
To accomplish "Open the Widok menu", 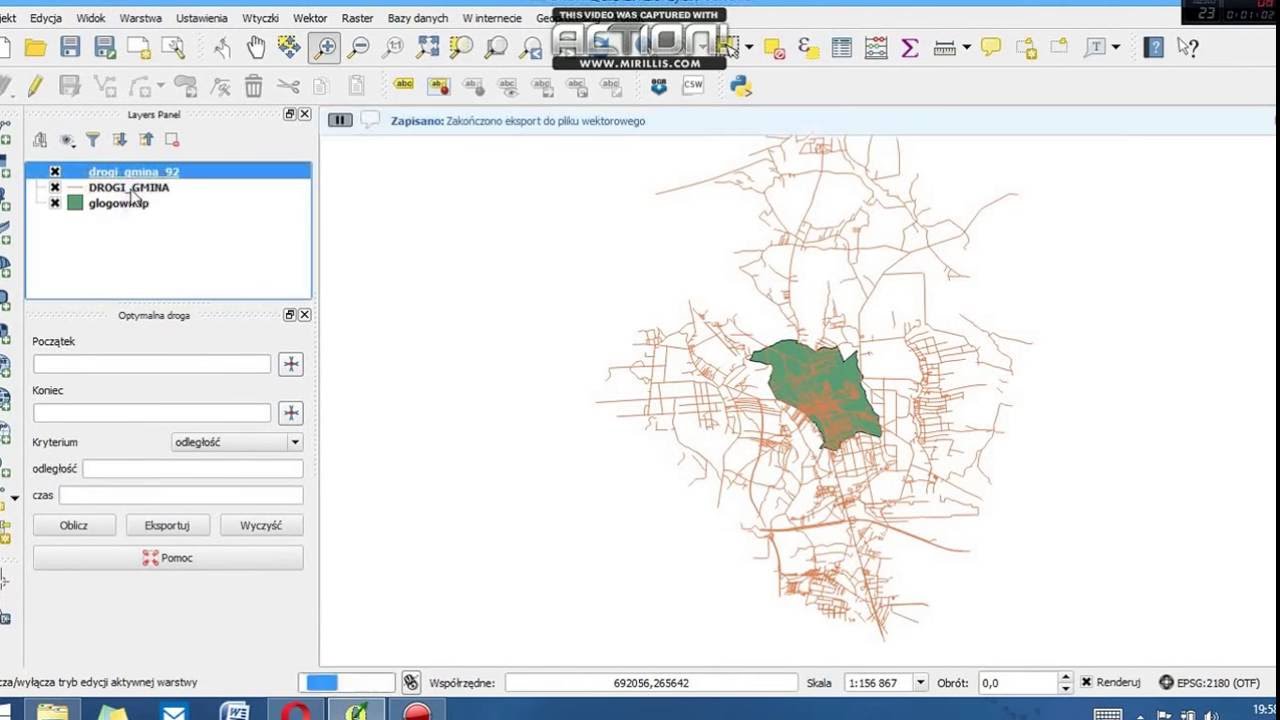I will tap(90, 18).
